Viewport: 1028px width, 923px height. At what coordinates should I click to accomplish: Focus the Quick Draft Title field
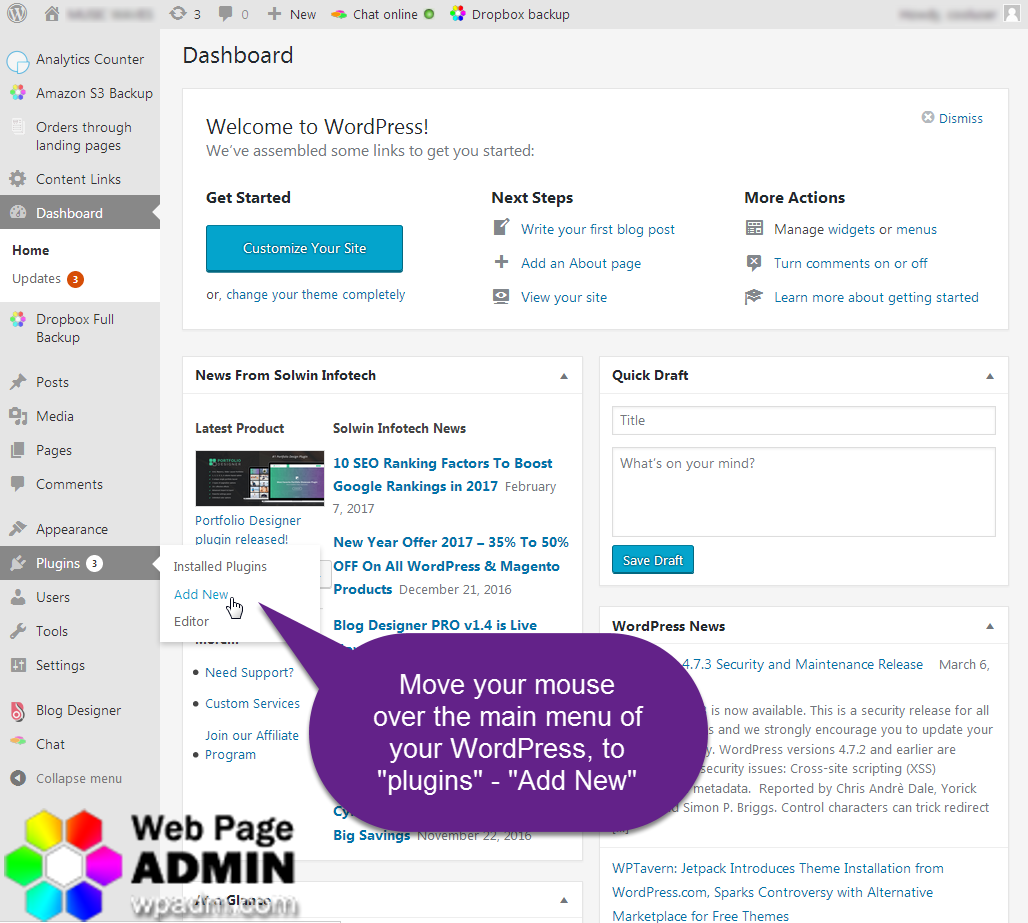(x=803, y=420)
